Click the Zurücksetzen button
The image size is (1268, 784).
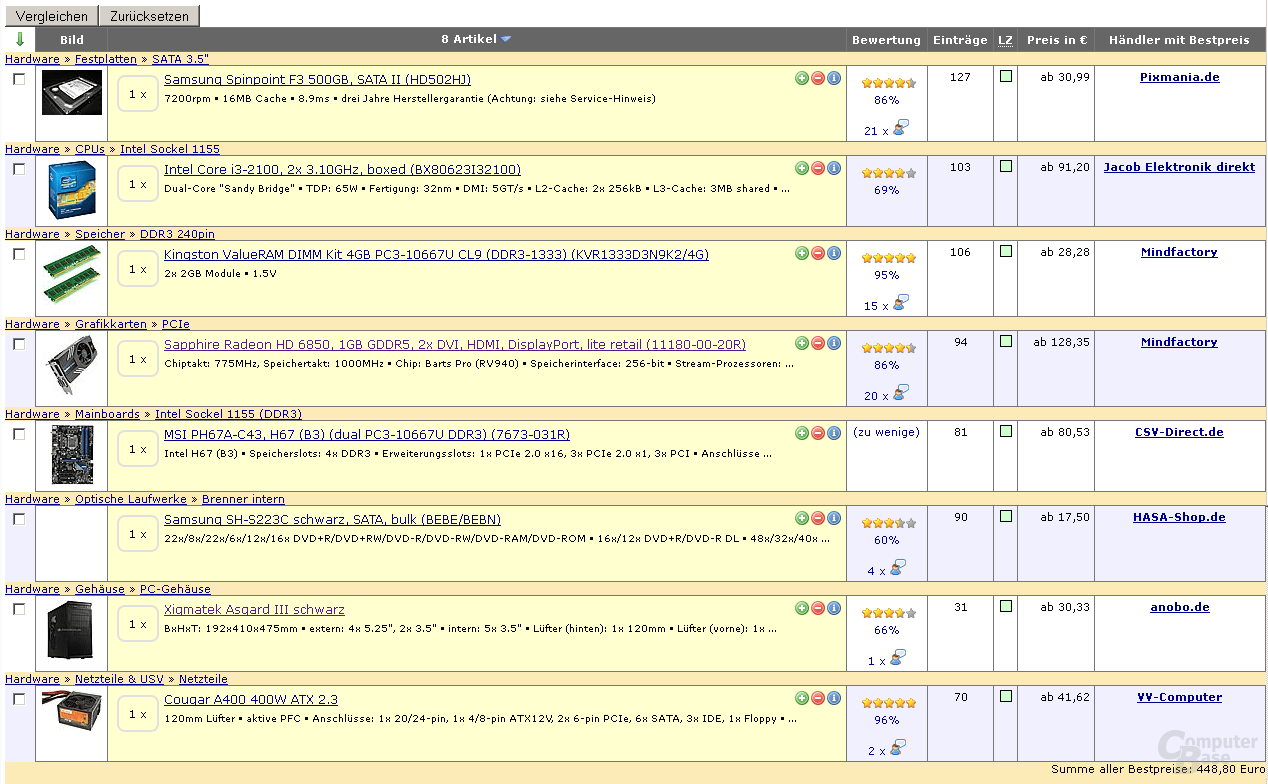click(149, 16)
